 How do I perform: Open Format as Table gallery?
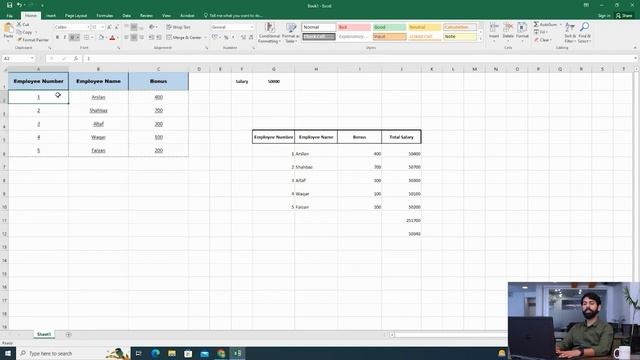coord(291,33)
